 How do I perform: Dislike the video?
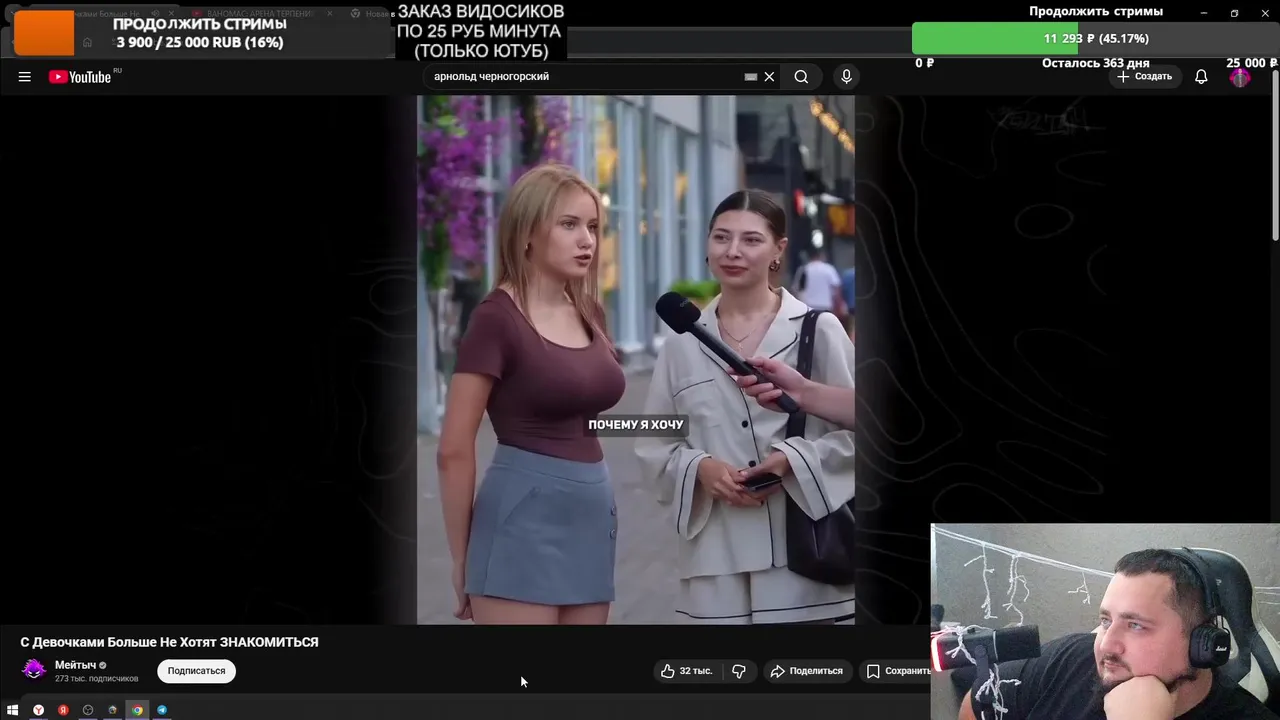point(739,671)
